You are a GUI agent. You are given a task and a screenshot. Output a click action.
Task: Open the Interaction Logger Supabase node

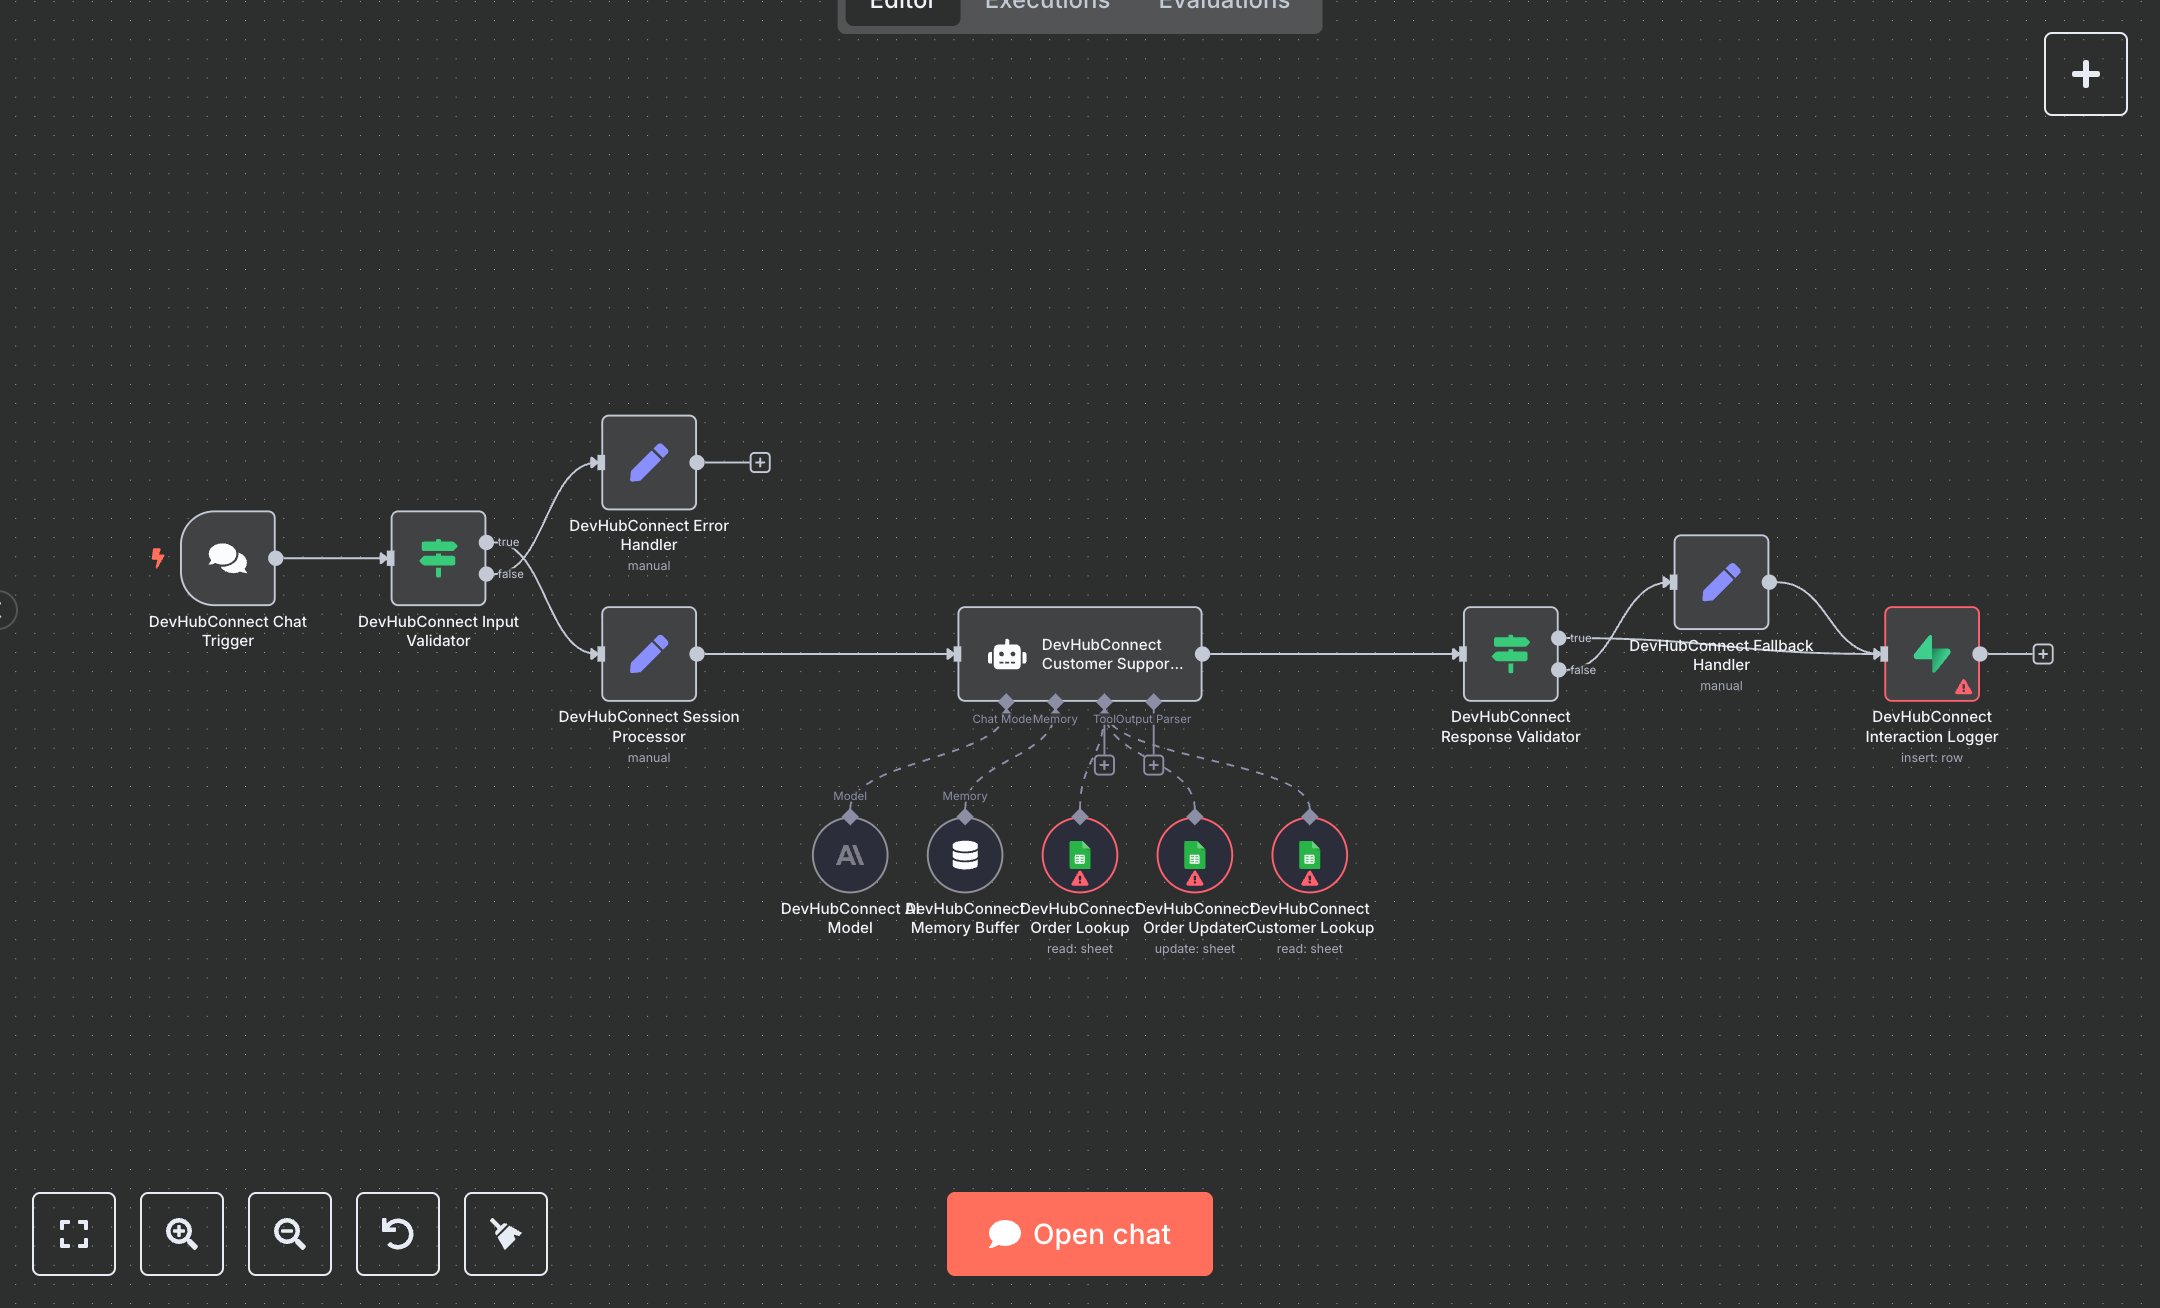1931,654
